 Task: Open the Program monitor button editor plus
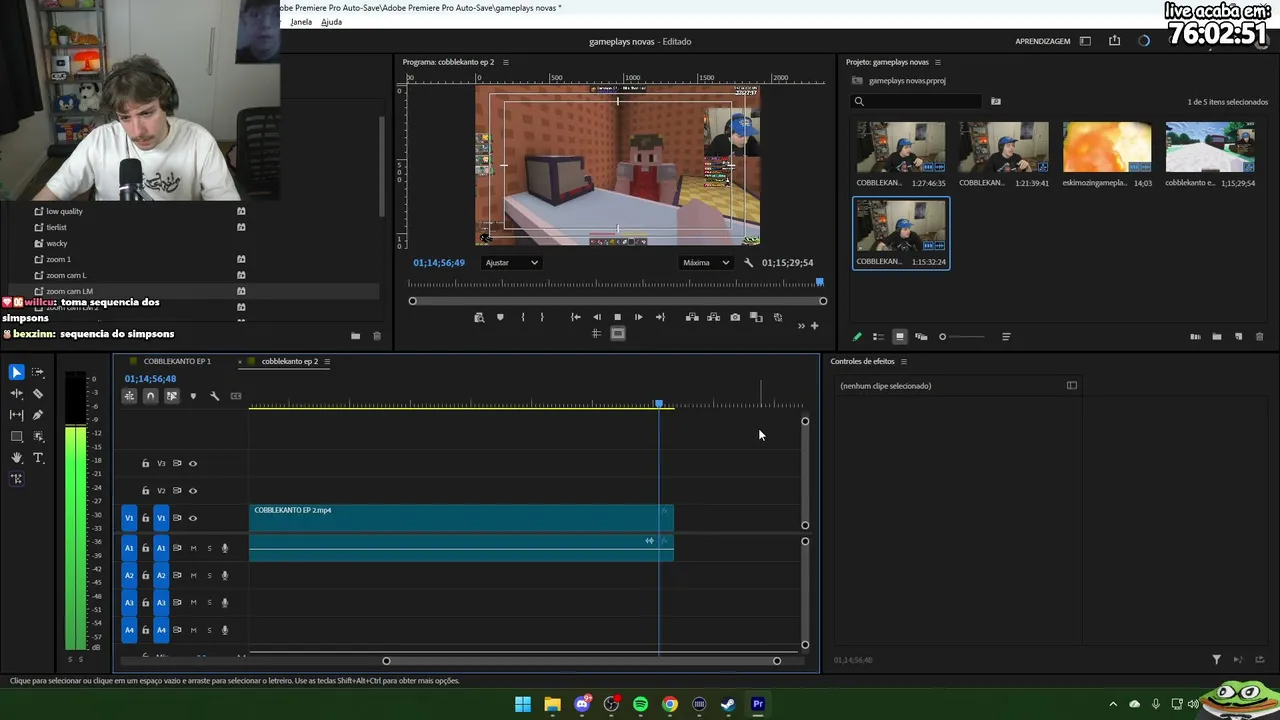click(814, 325)
